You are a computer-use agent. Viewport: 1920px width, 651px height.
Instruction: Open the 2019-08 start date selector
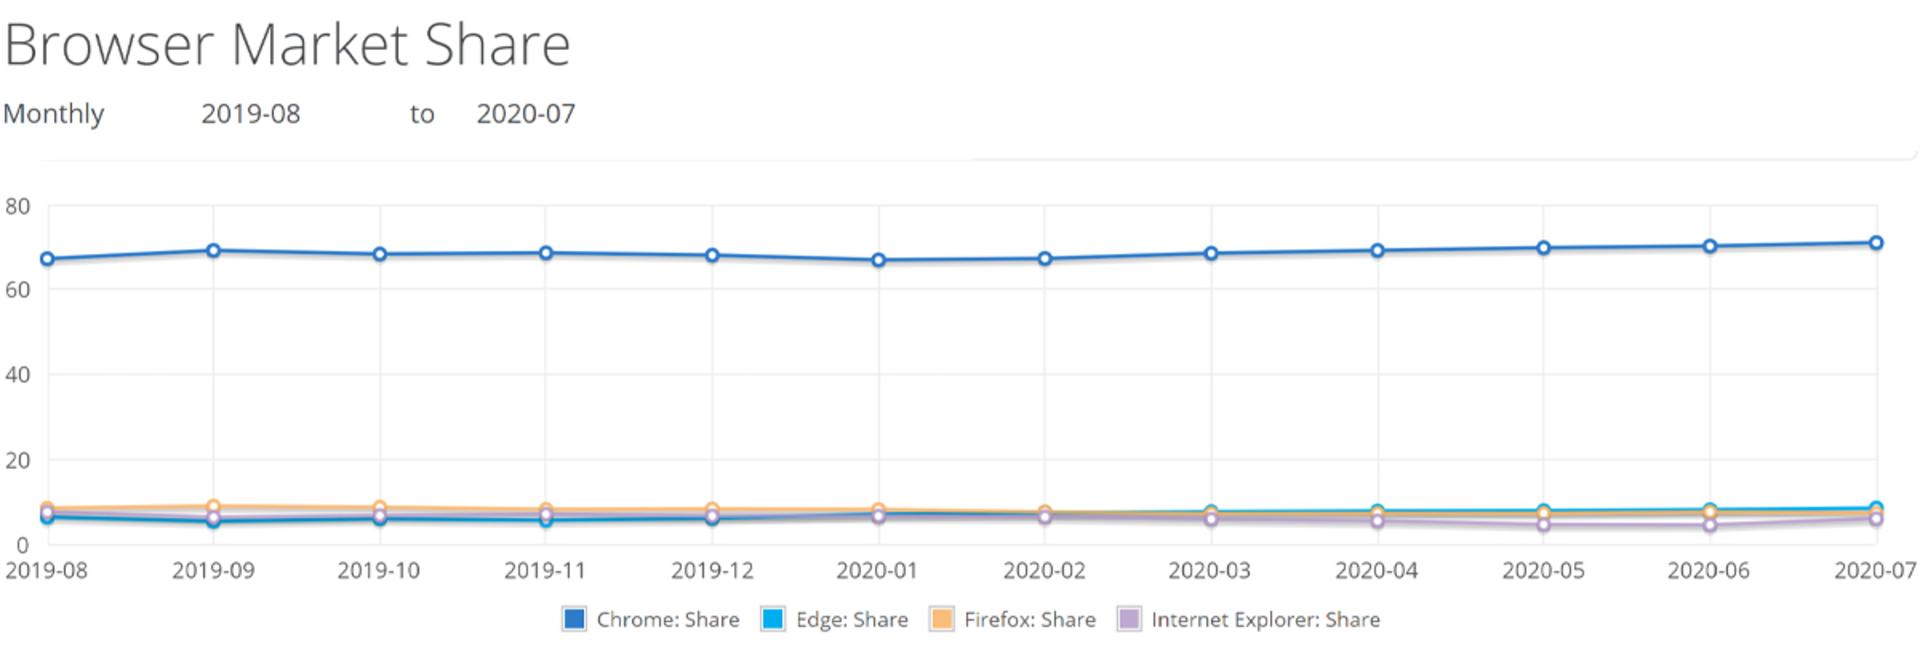(x=251, y=114)
